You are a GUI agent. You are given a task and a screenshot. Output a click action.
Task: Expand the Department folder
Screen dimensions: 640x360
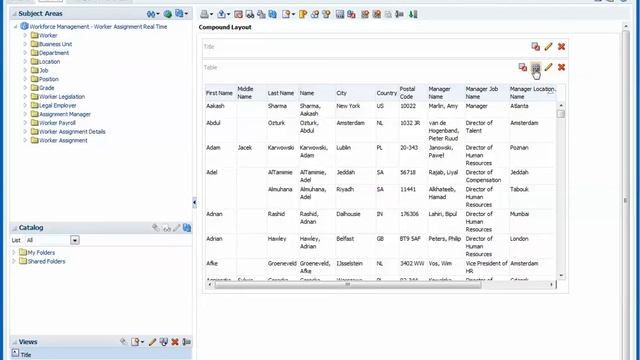pyautogui.click(x=25, y=53)
